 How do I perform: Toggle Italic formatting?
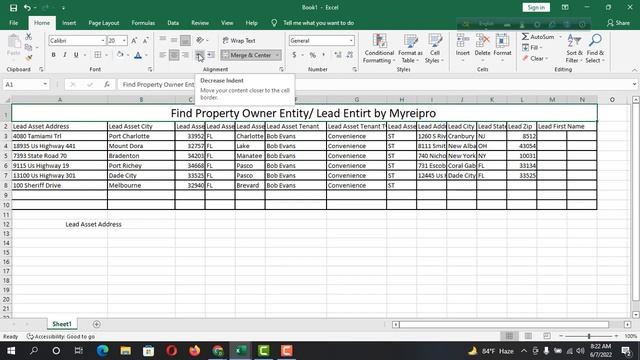64,55
